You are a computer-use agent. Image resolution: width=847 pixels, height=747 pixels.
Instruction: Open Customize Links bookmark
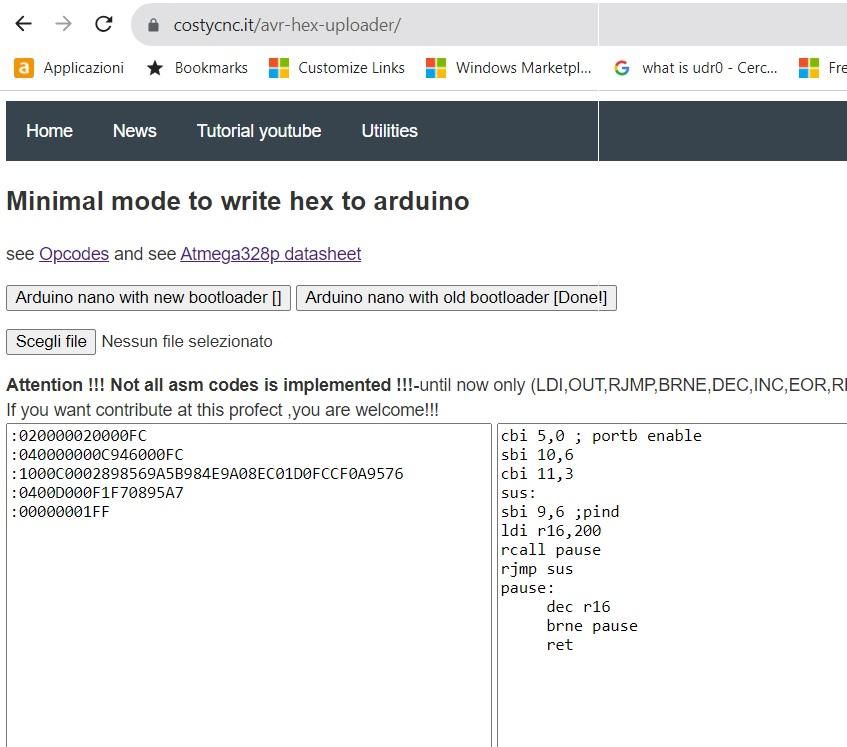[337, 68]
